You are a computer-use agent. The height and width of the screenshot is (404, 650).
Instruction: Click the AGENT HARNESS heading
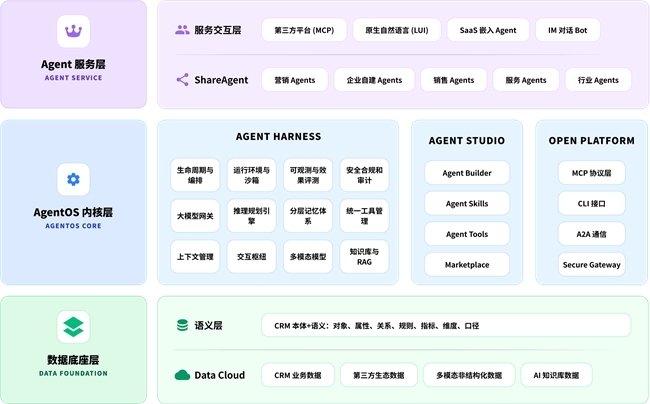279,136
